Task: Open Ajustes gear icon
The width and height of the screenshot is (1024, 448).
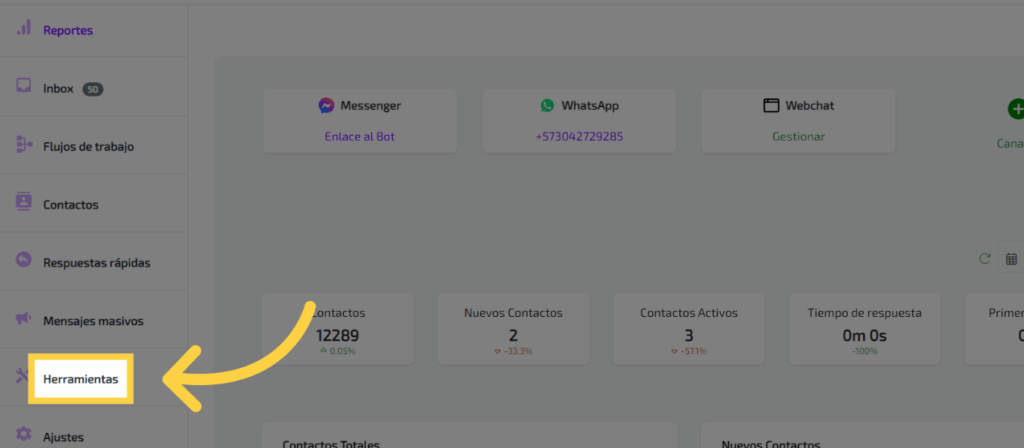Action: pos(24,436)
